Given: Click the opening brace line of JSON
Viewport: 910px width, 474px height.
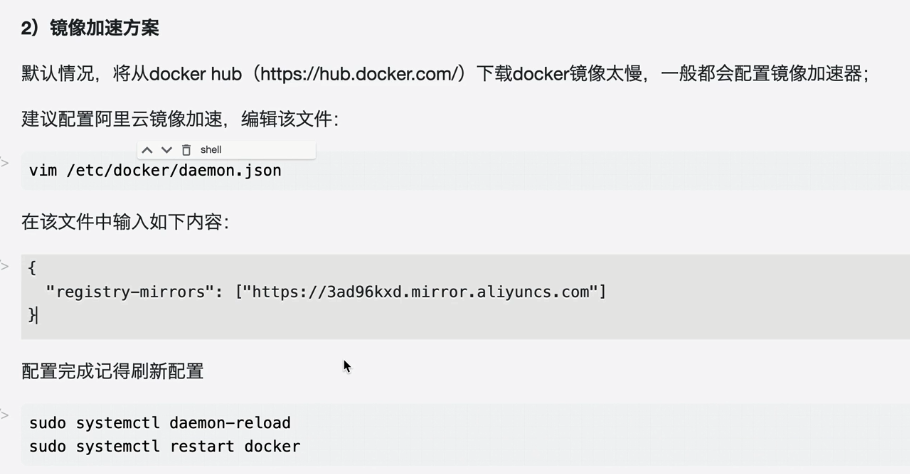Looking at the screenshot, I should click(33, 268).
